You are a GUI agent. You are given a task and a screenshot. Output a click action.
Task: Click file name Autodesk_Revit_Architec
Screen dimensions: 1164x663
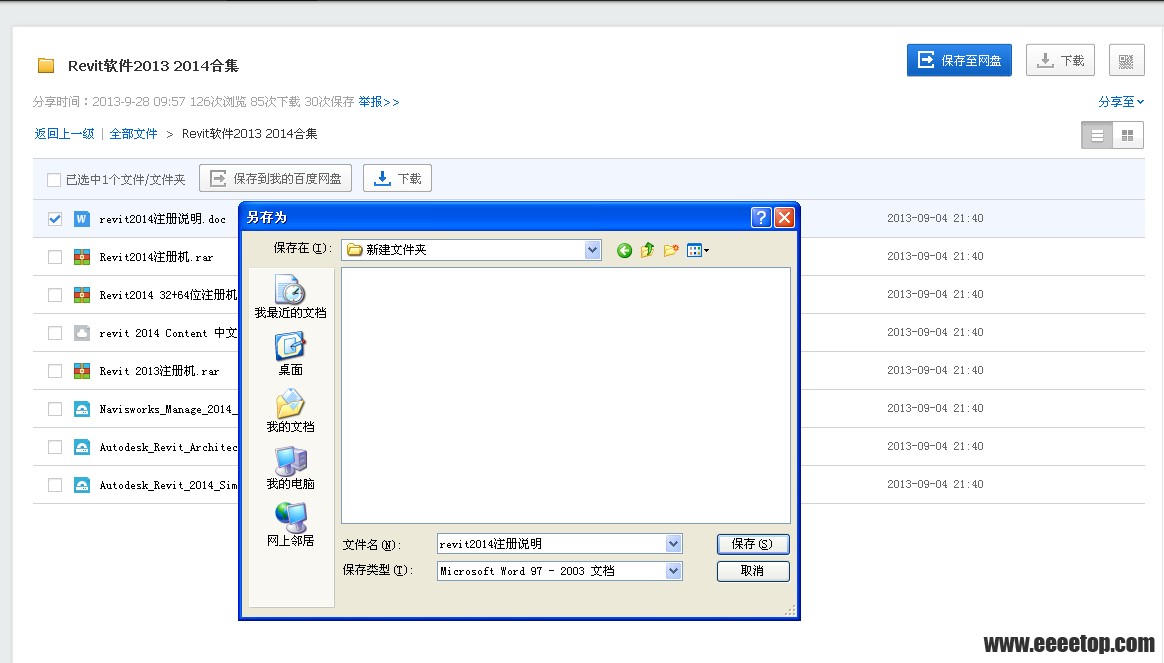tap(169, 447)
